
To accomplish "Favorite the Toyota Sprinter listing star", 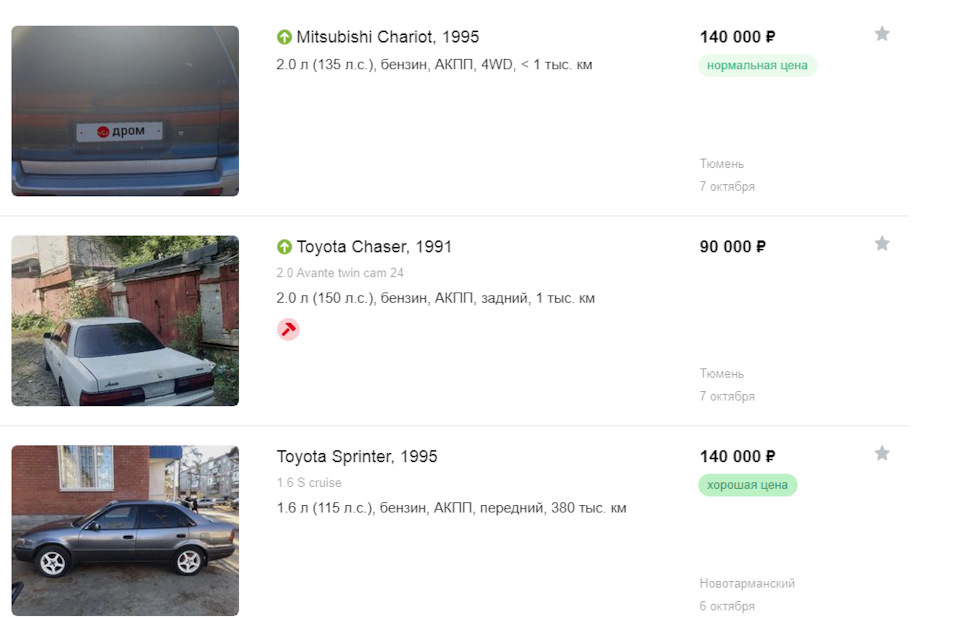I will coord(881,454).
